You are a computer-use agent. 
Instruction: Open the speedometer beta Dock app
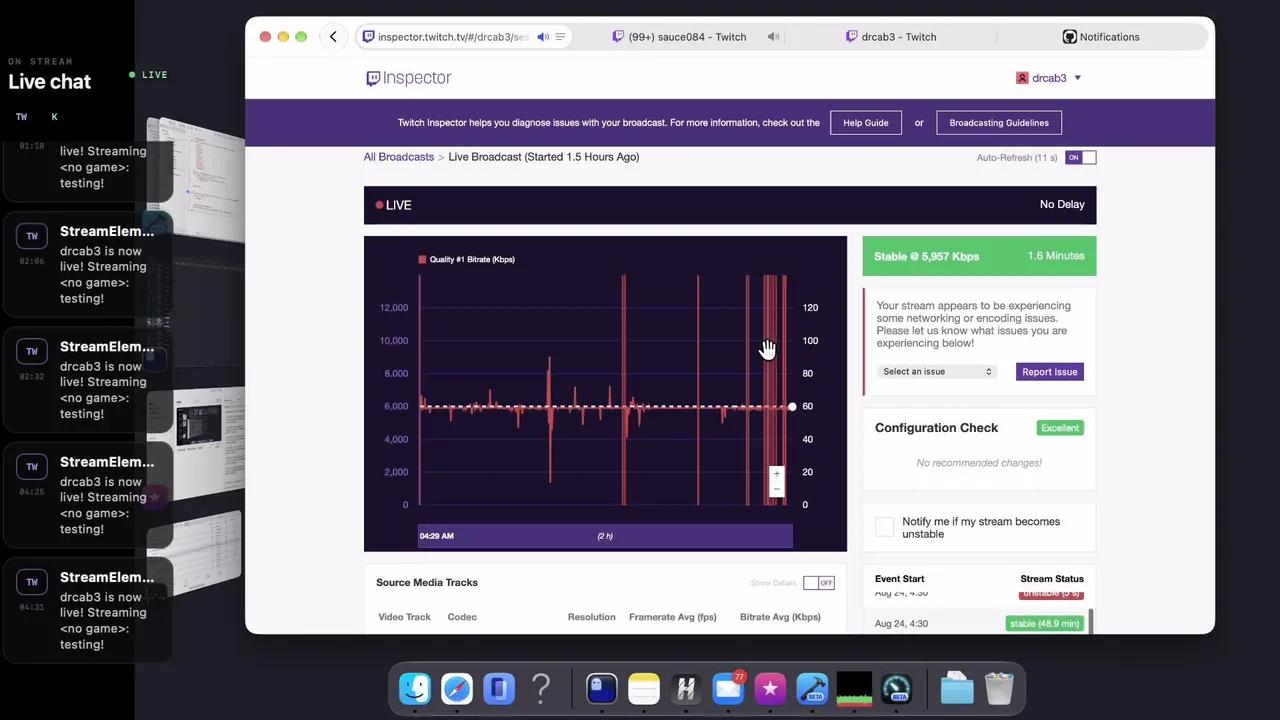click(x=896, y=688)
